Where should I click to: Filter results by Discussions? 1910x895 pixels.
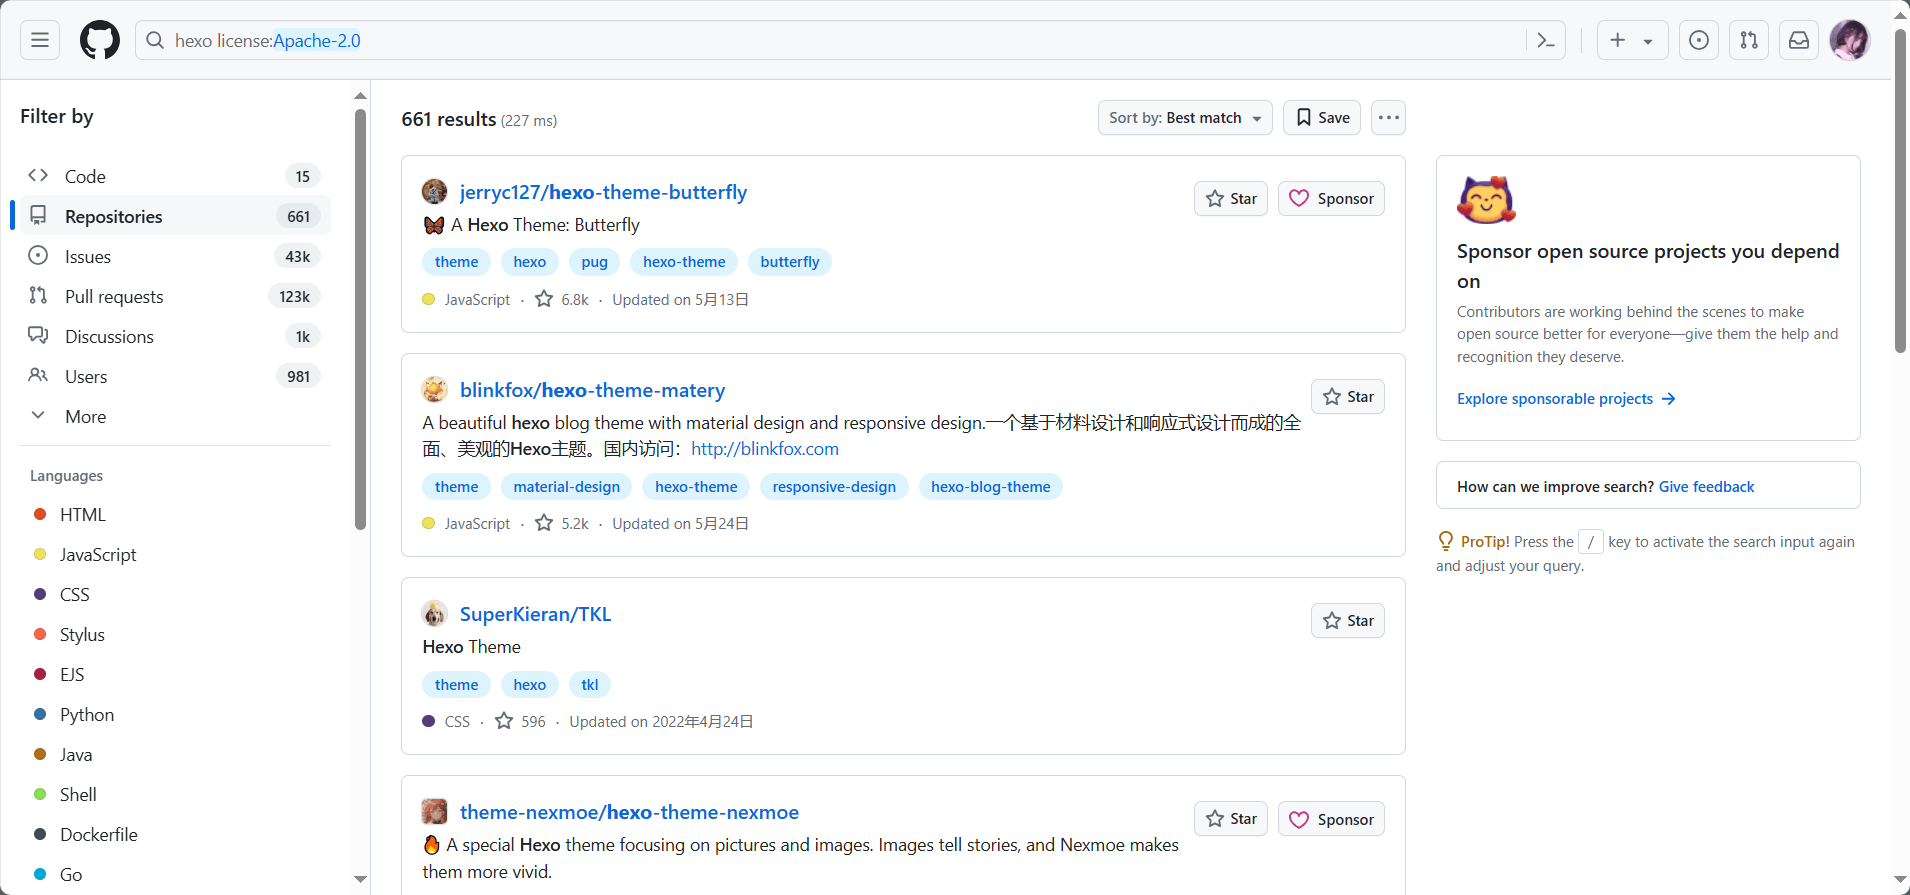(x=109, y=337)
